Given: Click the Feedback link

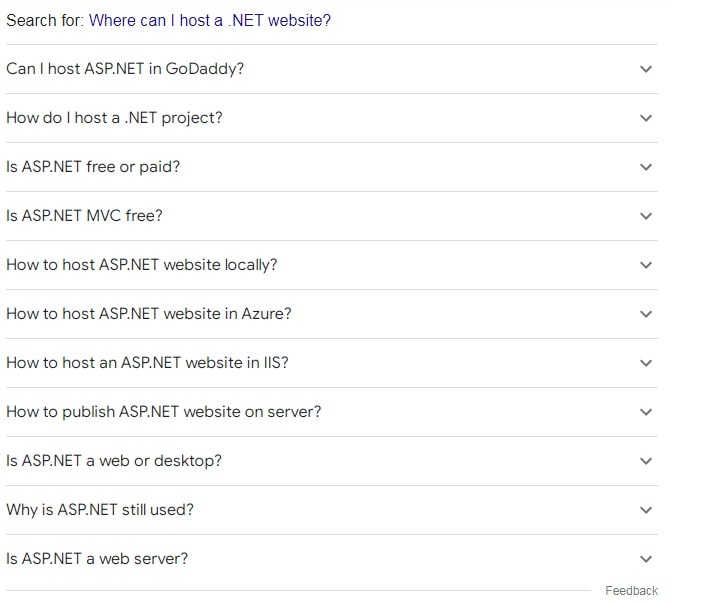Looking at the screenshot, I should pos(631,591).
